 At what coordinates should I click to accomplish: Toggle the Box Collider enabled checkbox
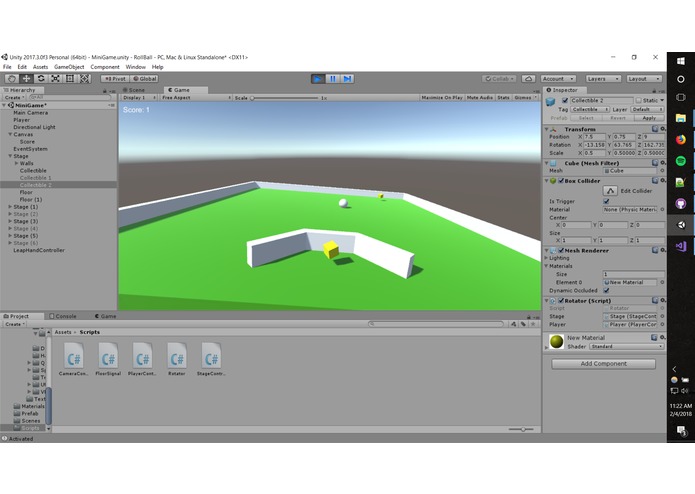pyautogui.click(x=561, y=181)
